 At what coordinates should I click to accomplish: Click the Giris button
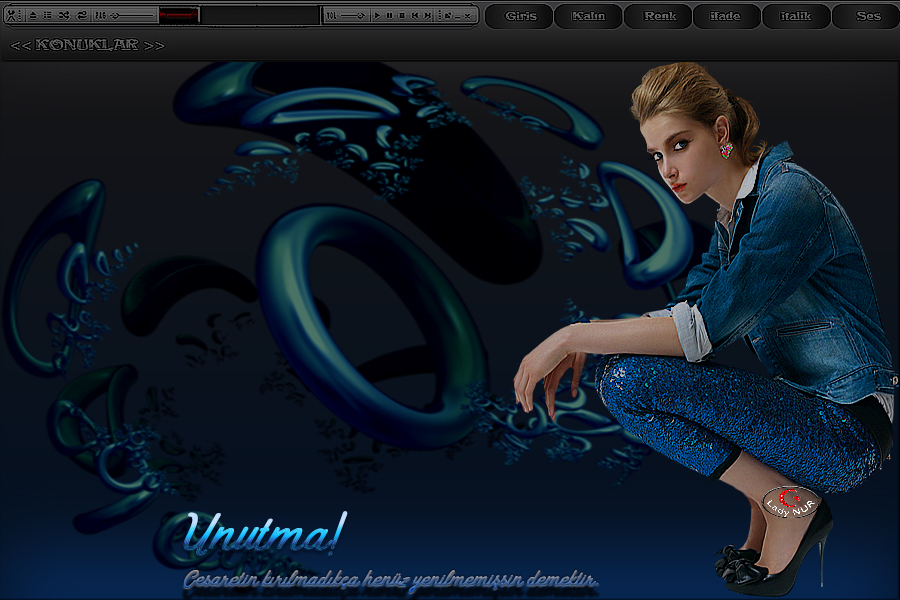coord(520,16)
